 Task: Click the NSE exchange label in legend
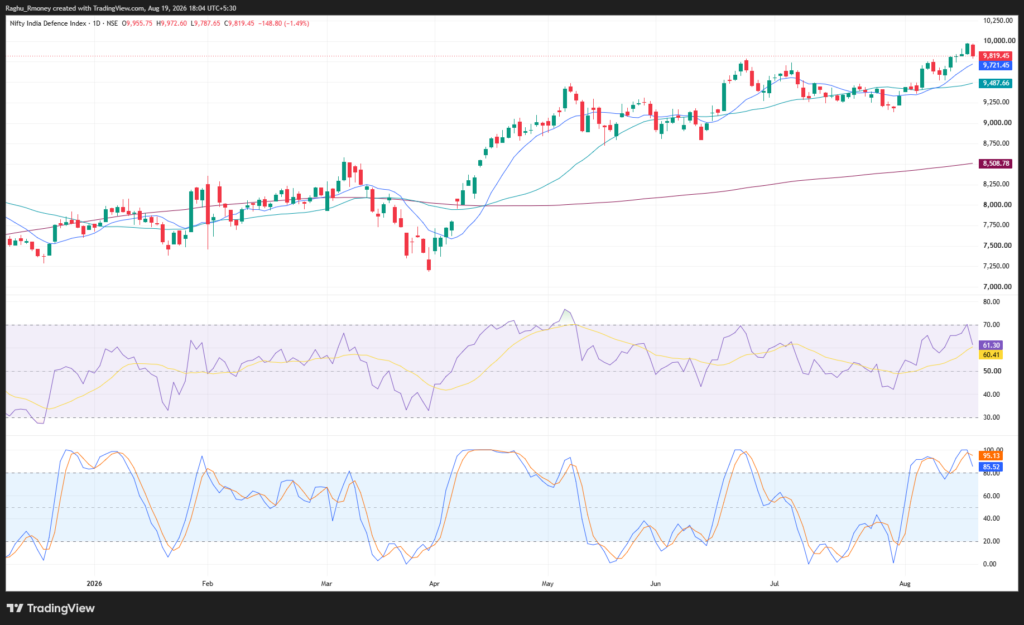click(x=112, y=24)
